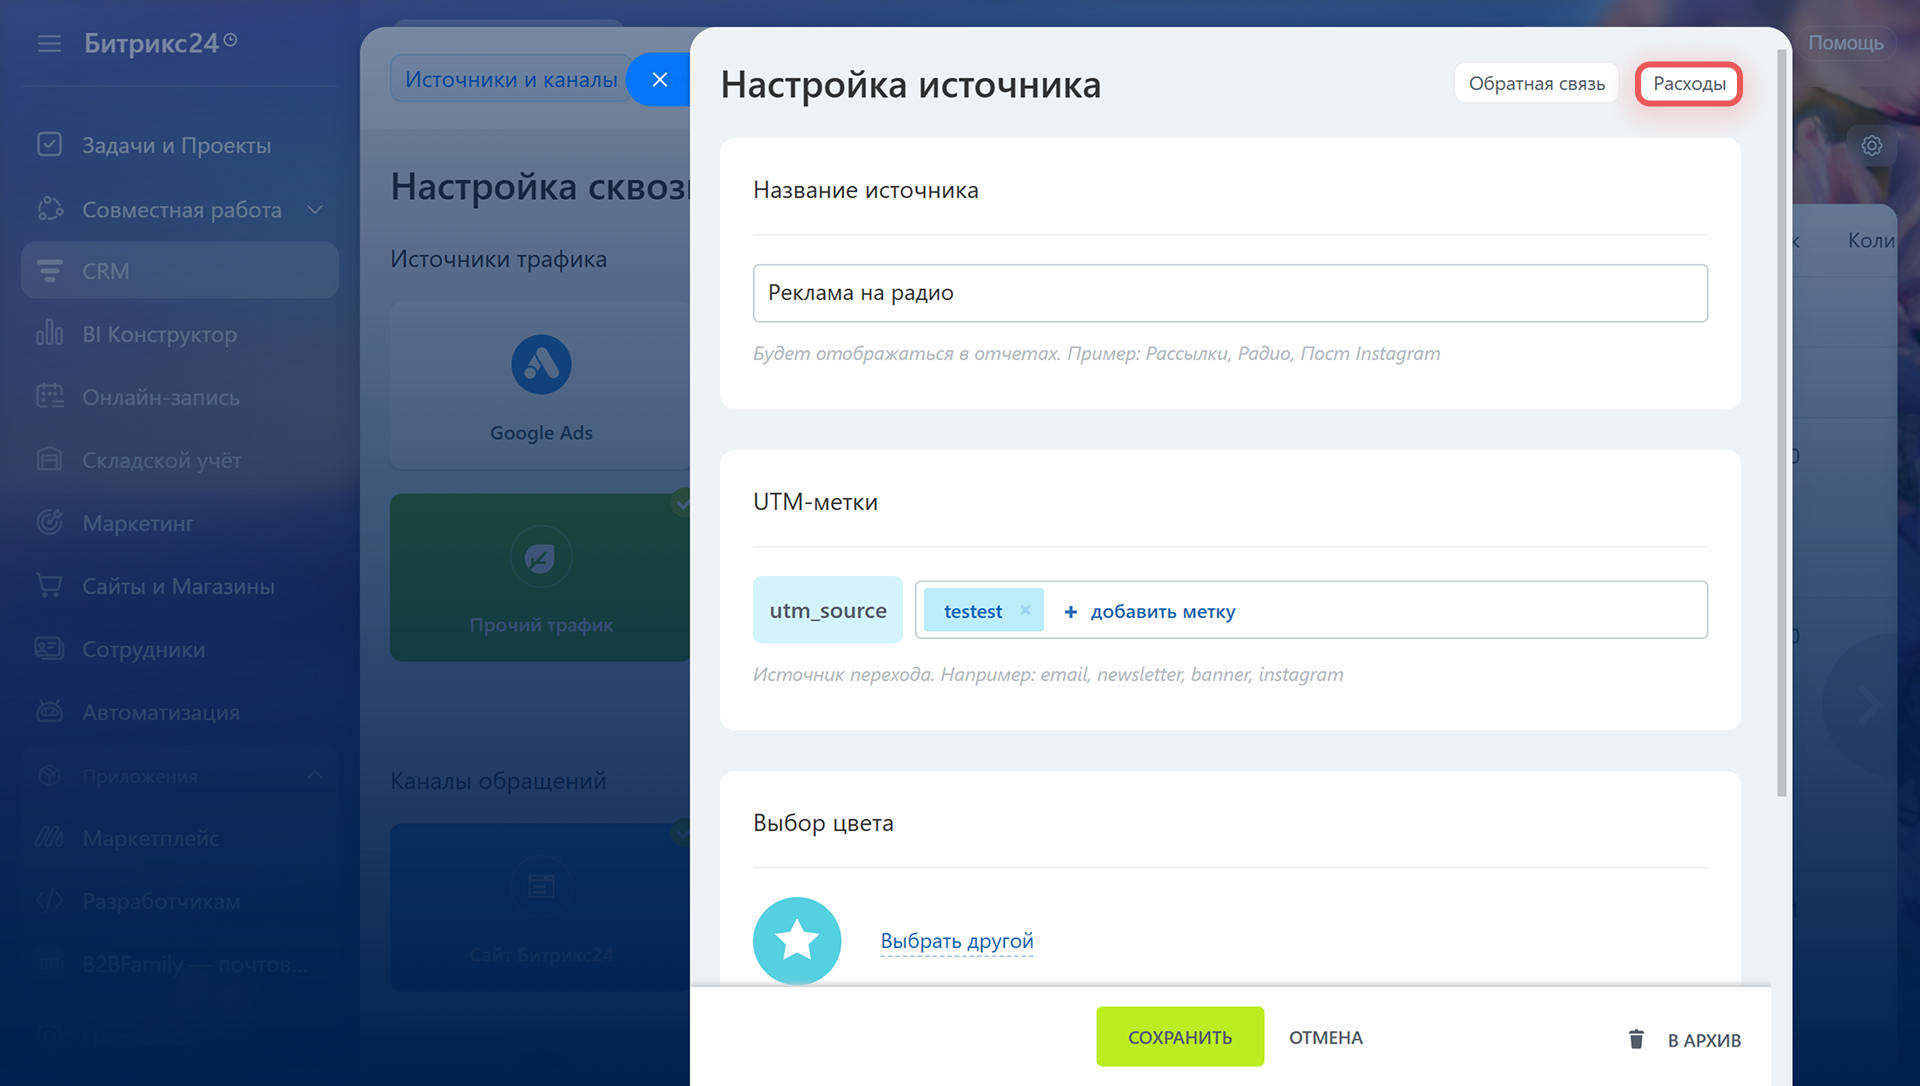Click the BI Конструктор chart icon
The width and height of the screenshot is (1920, 1086).
49,333
